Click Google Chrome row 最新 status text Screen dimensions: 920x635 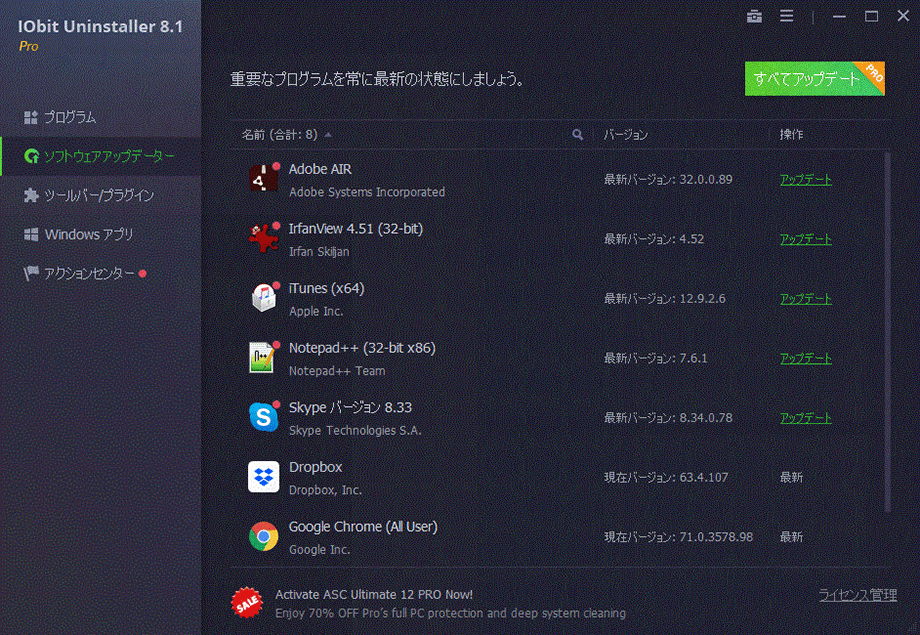[791, 537]
